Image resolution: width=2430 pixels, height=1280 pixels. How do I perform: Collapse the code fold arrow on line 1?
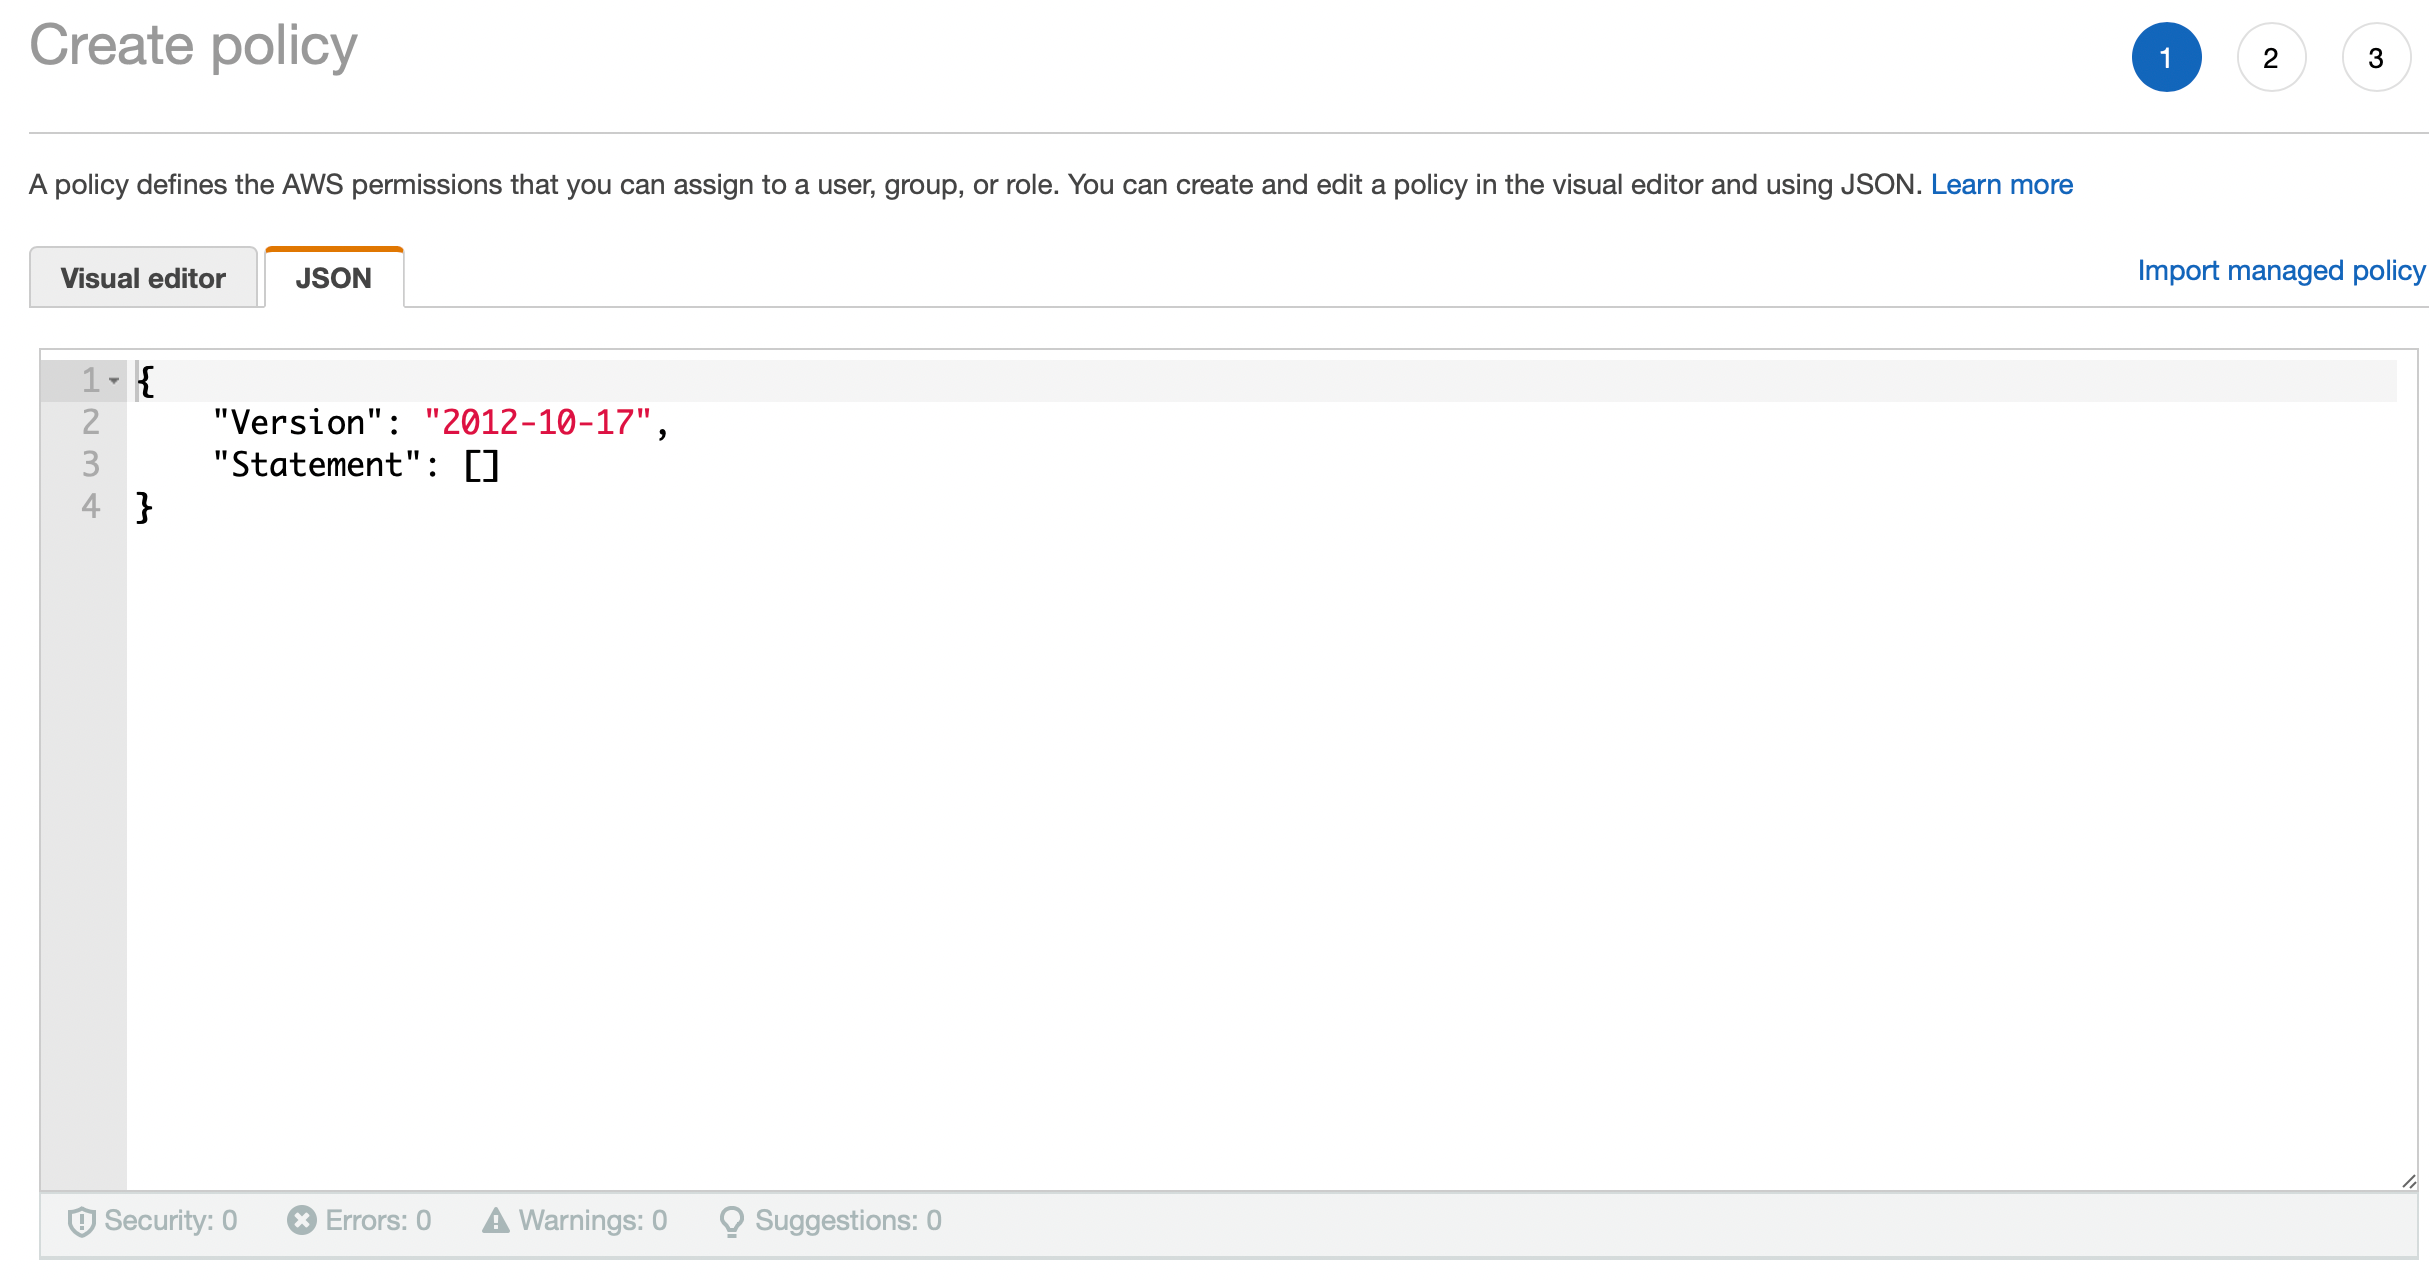pyautogui.click(x=113, y=380)
